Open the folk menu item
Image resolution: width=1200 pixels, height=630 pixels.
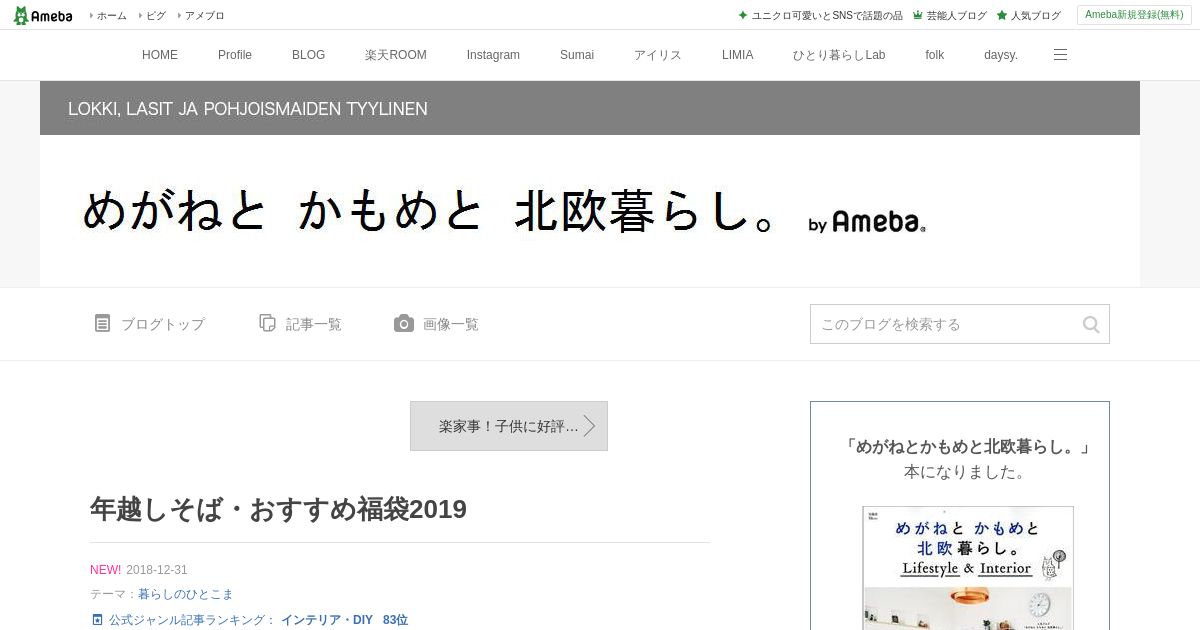(x=935, y=55)
